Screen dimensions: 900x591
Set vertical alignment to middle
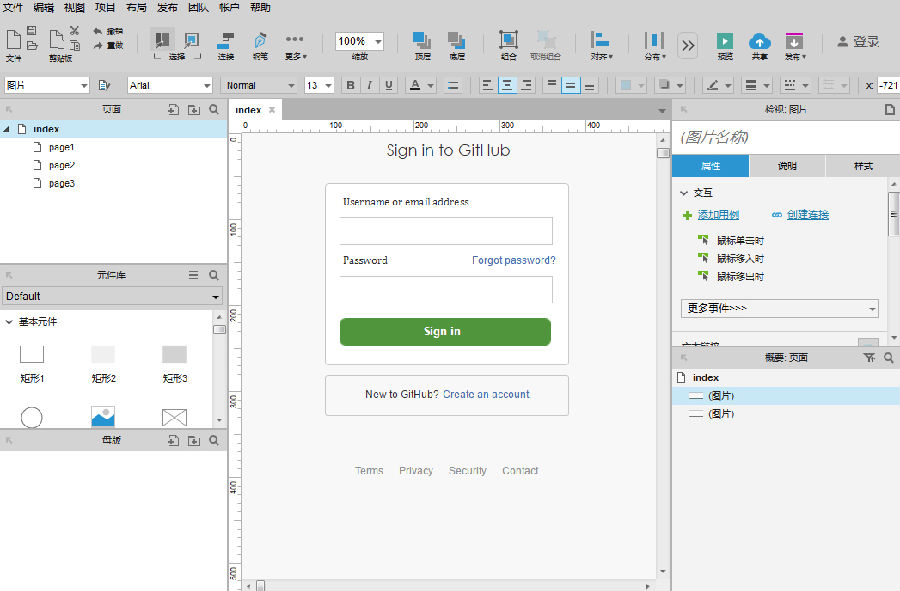(570, 85)
